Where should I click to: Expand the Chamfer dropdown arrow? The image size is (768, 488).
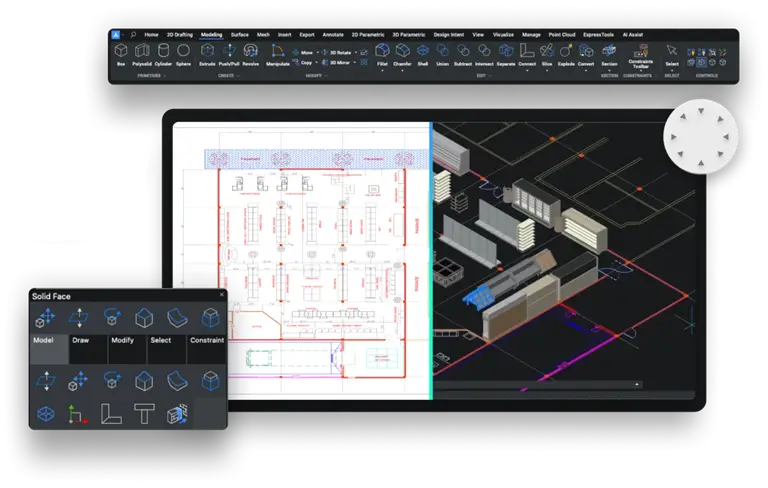402,71
